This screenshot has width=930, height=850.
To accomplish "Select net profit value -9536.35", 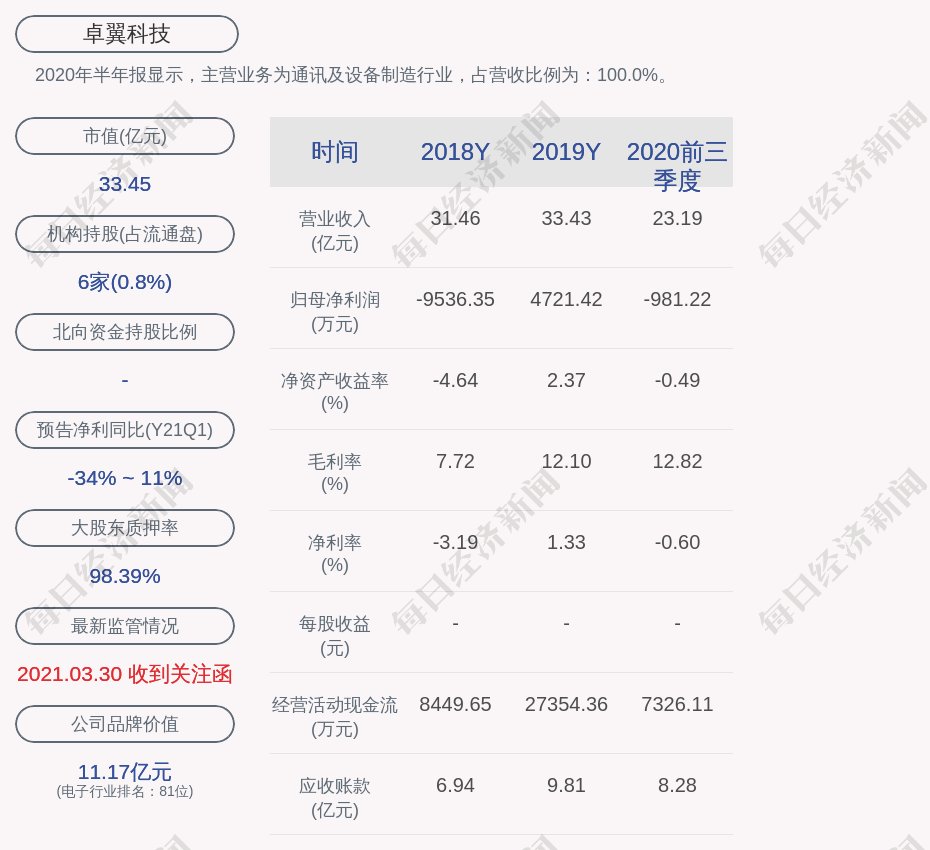I will [x=455, y=299].
